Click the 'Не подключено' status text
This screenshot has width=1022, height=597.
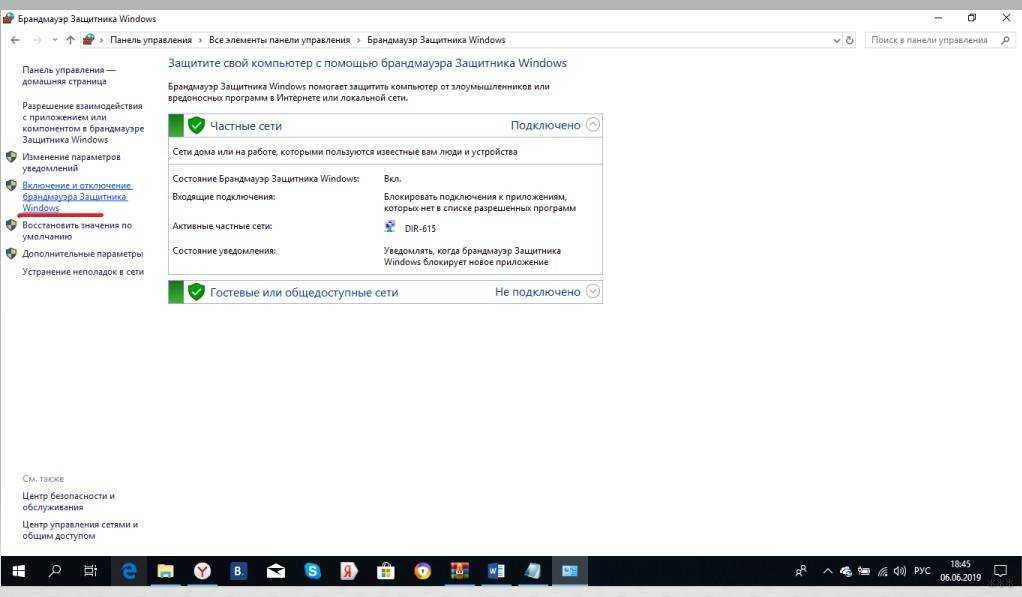[537, 292]
